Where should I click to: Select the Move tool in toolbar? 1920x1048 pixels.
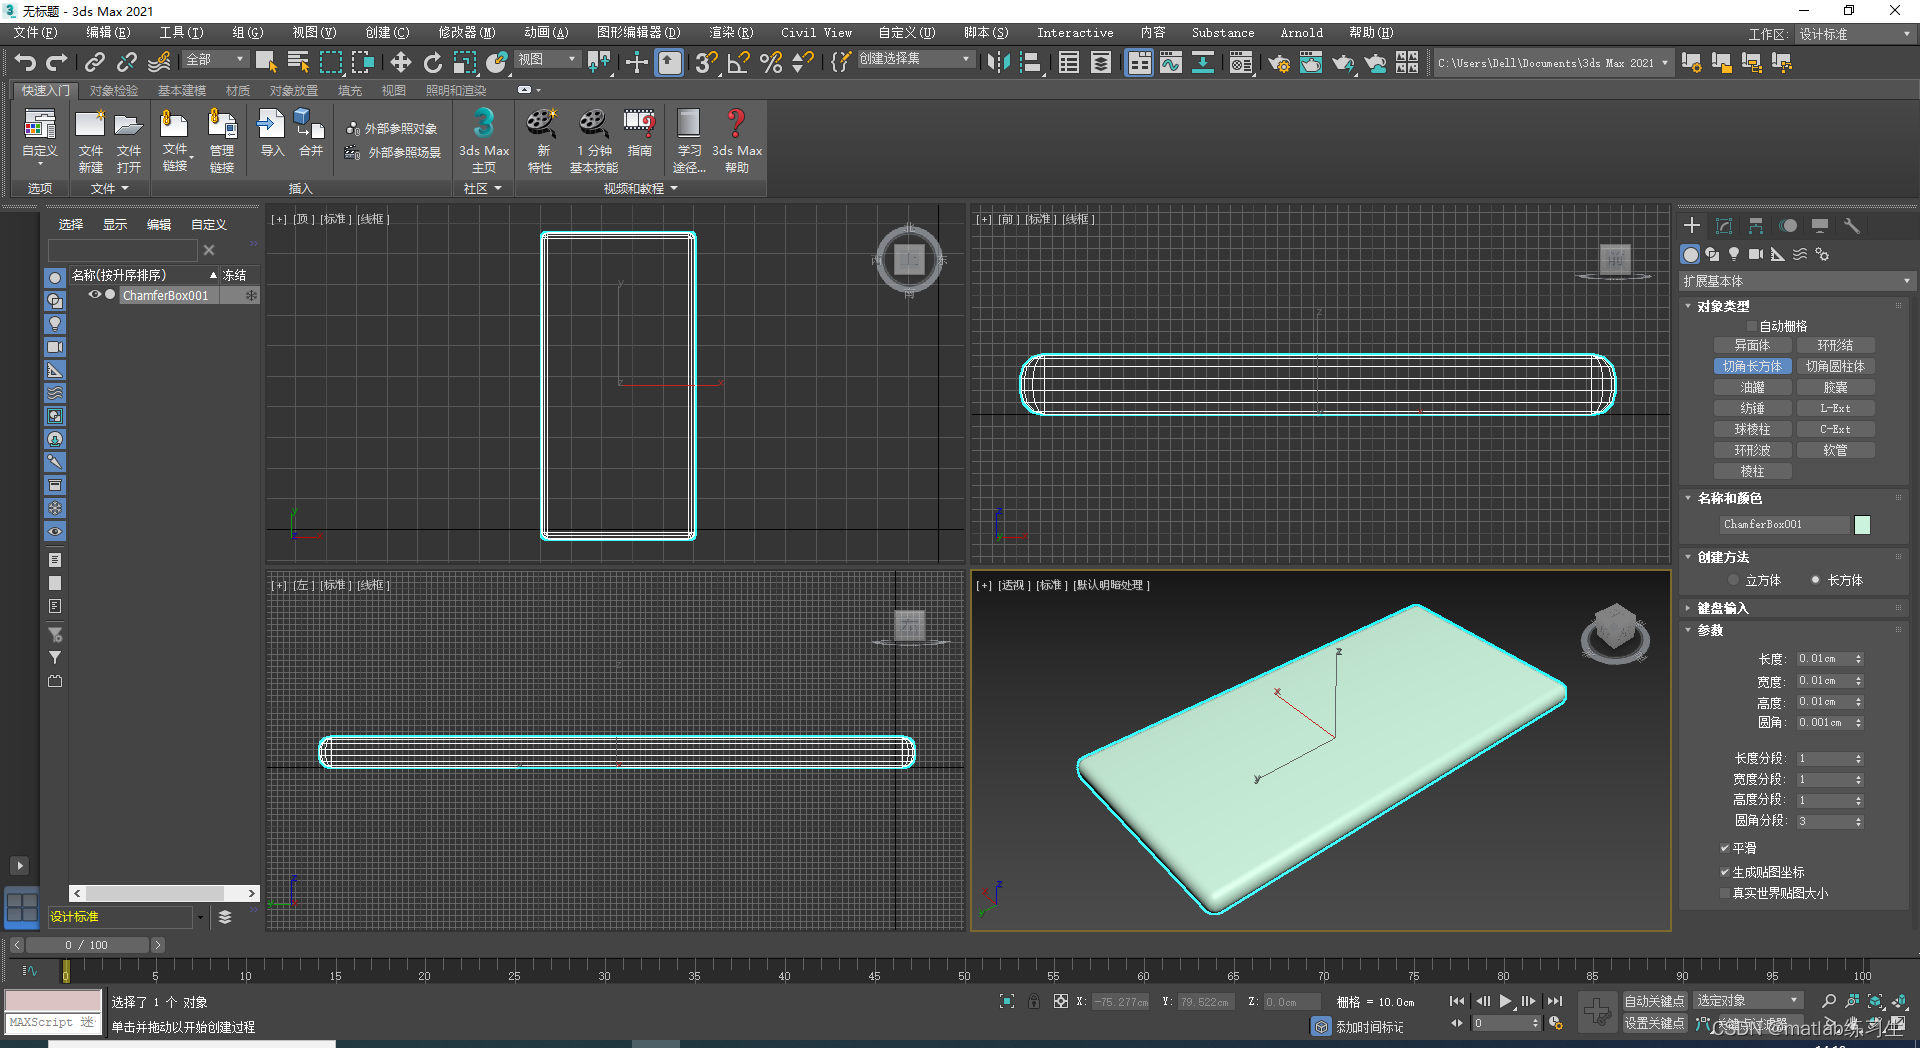pos(400,63)
